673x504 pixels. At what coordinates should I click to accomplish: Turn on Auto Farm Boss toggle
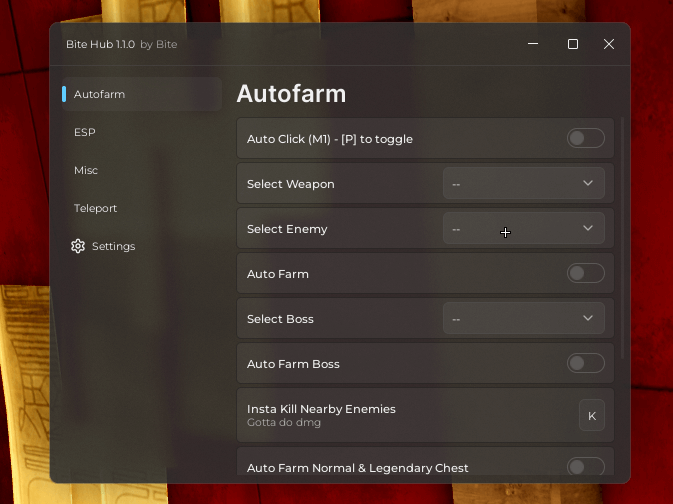coord(585,363)
